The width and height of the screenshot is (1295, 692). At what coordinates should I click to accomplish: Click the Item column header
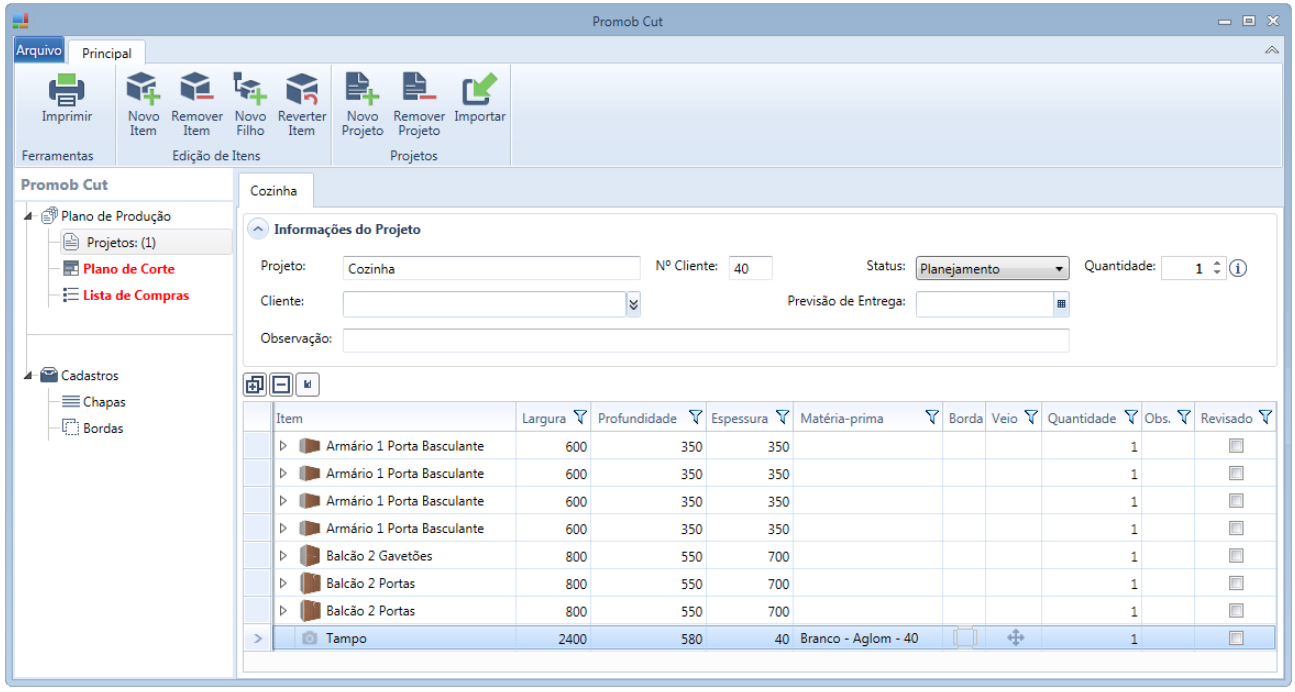pos(395,418)
